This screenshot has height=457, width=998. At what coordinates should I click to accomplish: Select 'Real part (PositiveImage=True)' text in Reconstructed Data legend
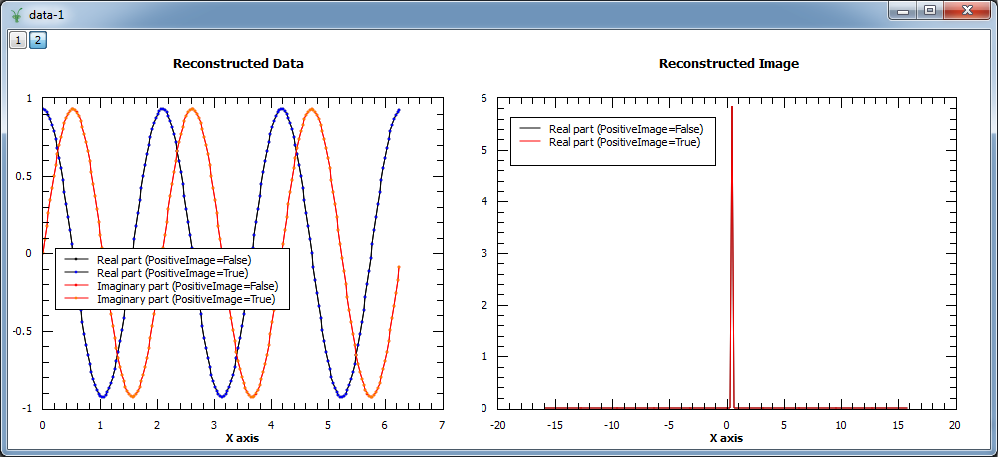[x=172, y=273]
